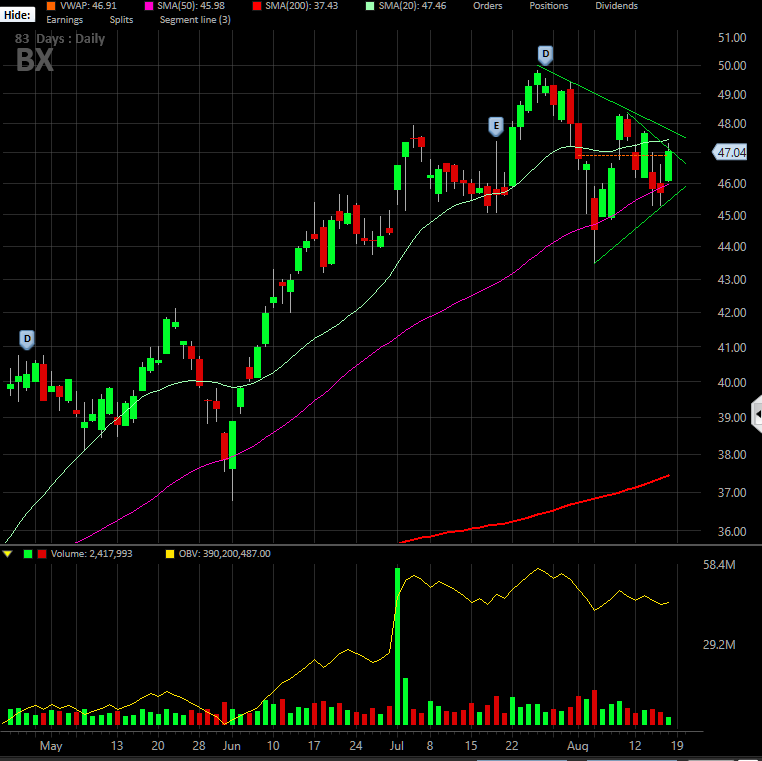Toggle Splits markers on chart
Image resolution: width=762 pixels, height=761 pixels.
(x=121, y=20)
